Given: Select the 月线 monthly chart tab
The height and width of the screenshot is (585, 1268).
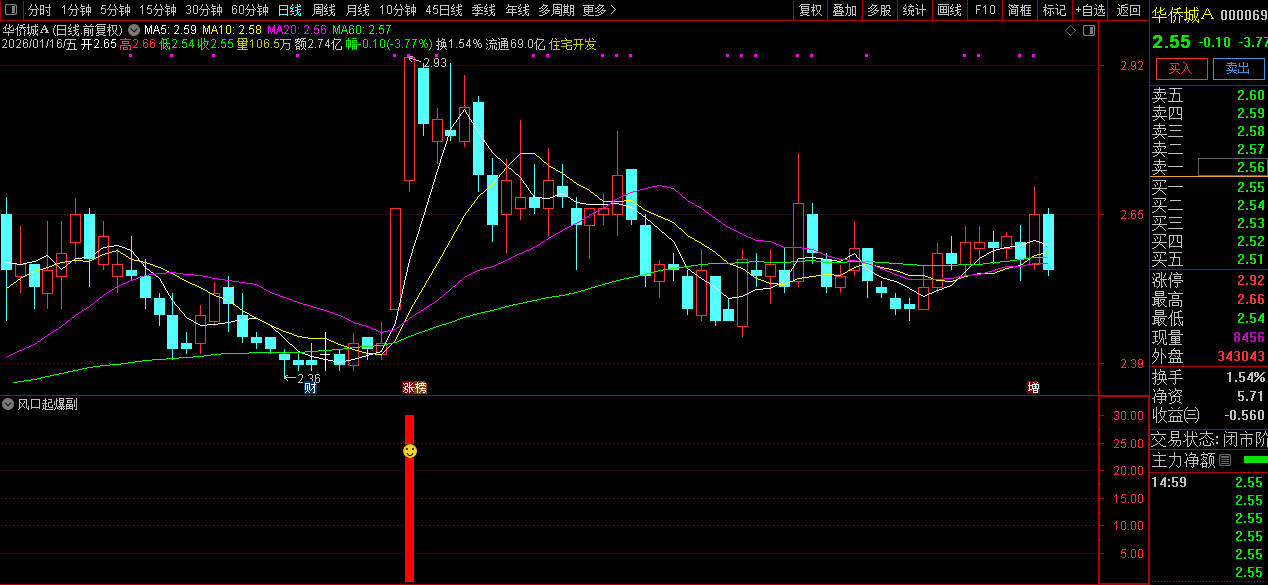Looking at the screenshot, I should (358, 10).
